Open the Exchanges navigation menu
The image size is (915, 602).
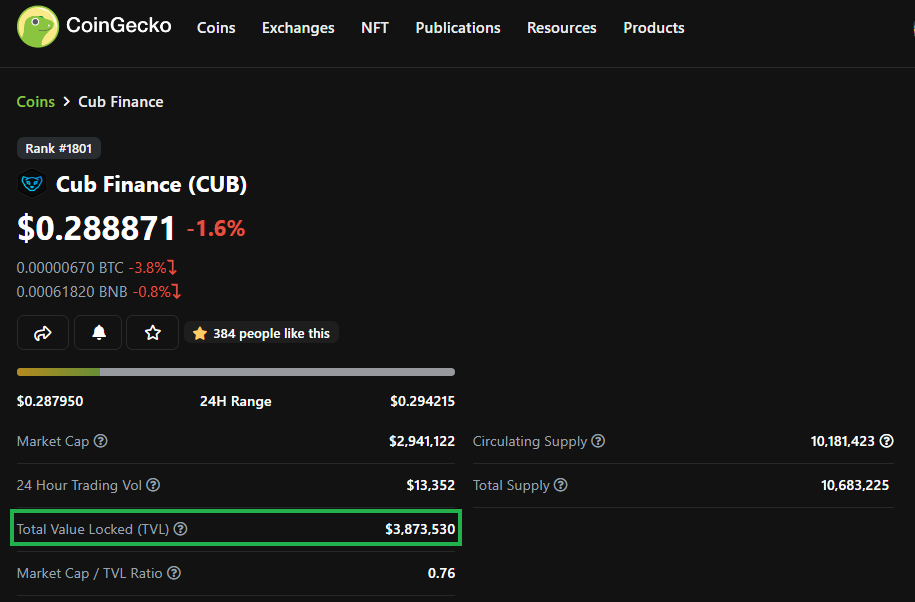pyautogui.click(x=298, y=27)
